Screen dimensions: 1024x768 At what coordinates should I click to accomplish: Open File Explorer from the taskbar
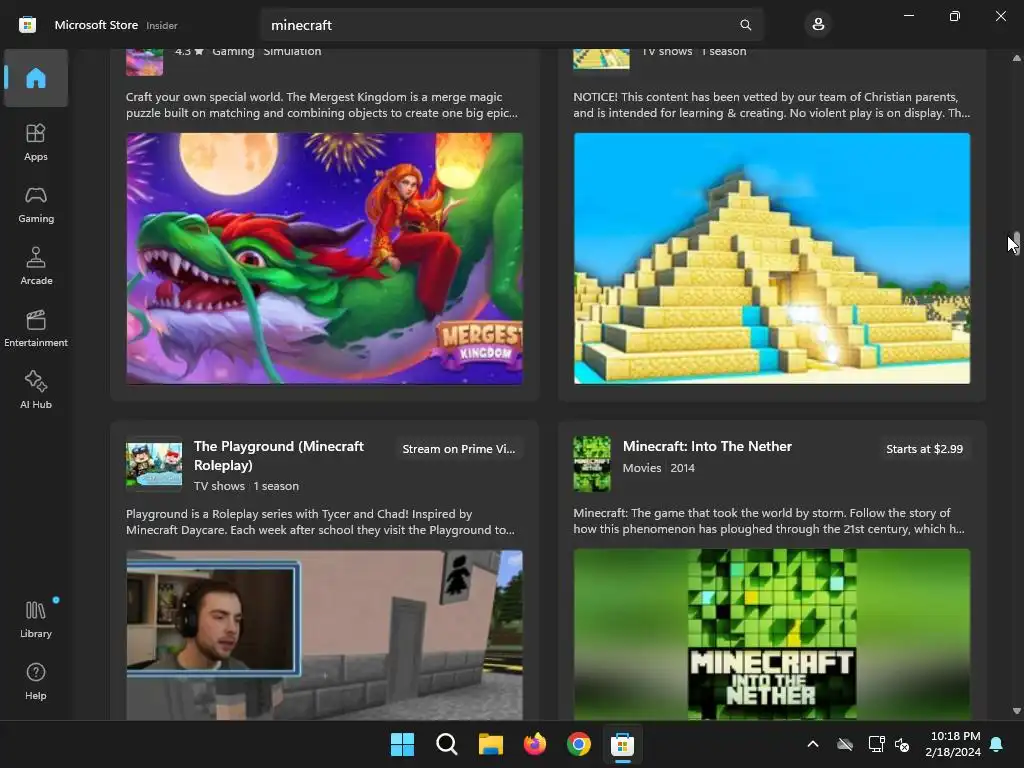[490, 744]
